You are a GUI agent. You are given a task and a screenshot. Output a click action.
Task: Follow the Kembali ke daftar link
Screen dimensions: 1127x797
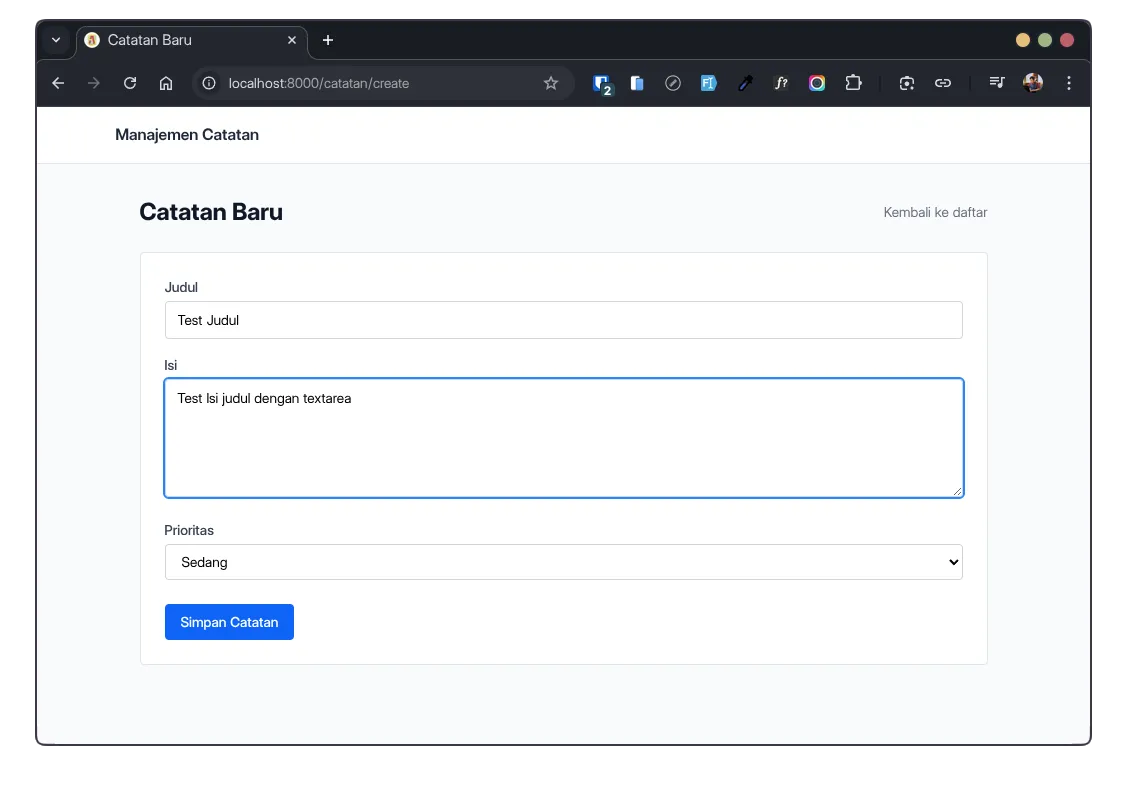click(x=935, y=212)
